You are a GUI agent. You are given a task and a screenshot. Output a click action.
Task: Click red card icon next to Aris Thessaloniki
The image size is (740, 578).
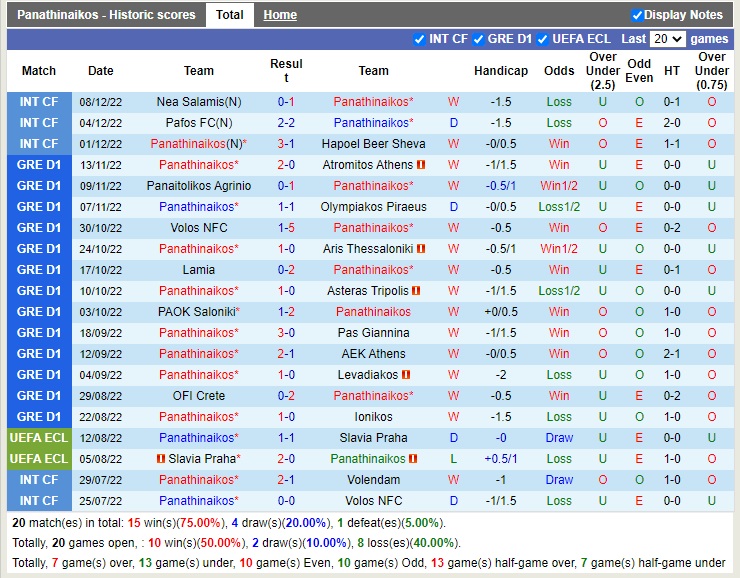(421, 249)
